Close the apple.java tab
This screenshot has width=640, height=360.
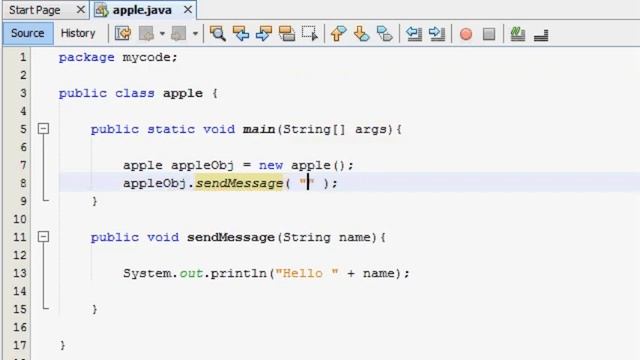pos(188,9)
